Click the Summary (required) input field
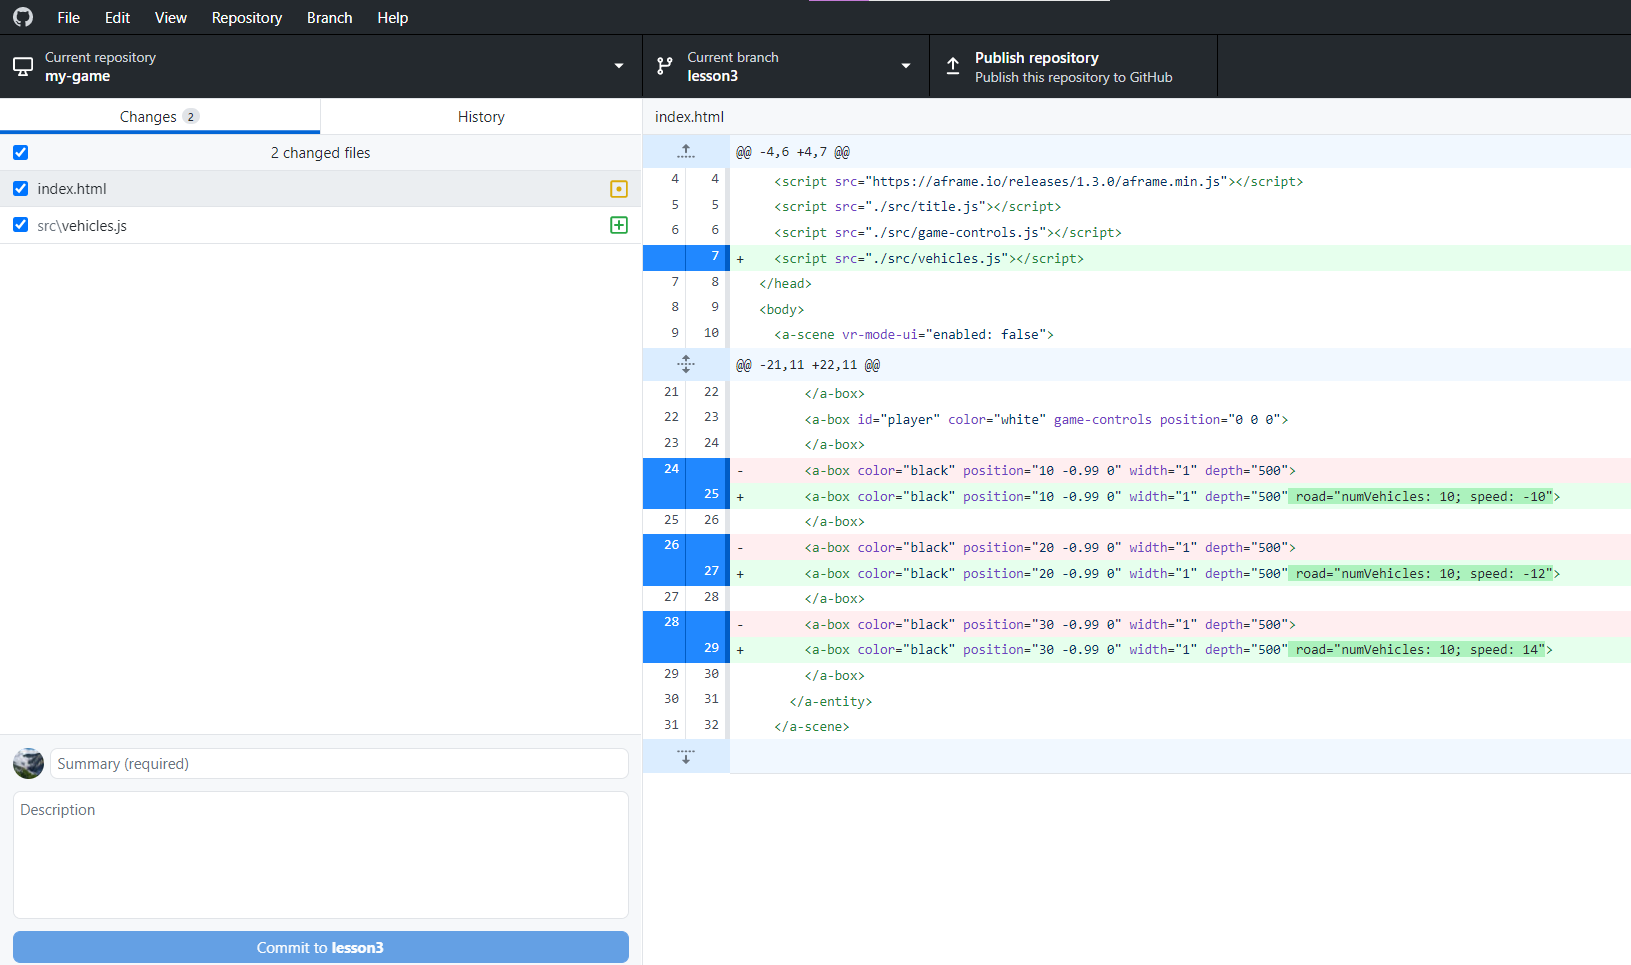 pyautogui.click(x=339, y=763)
